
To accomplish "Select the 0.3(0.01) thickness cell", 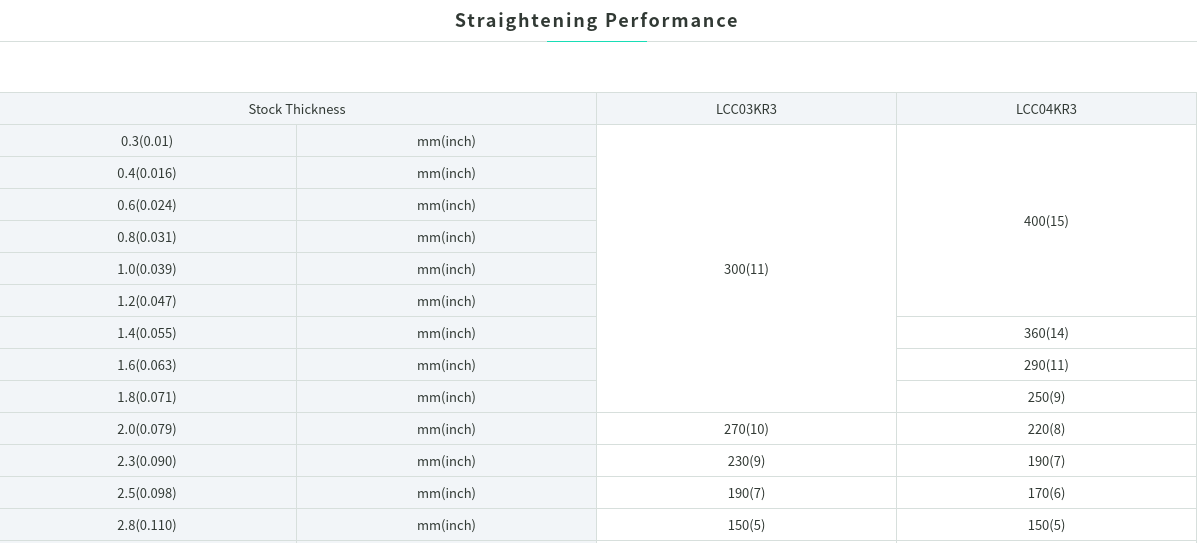I will (147, 141).
